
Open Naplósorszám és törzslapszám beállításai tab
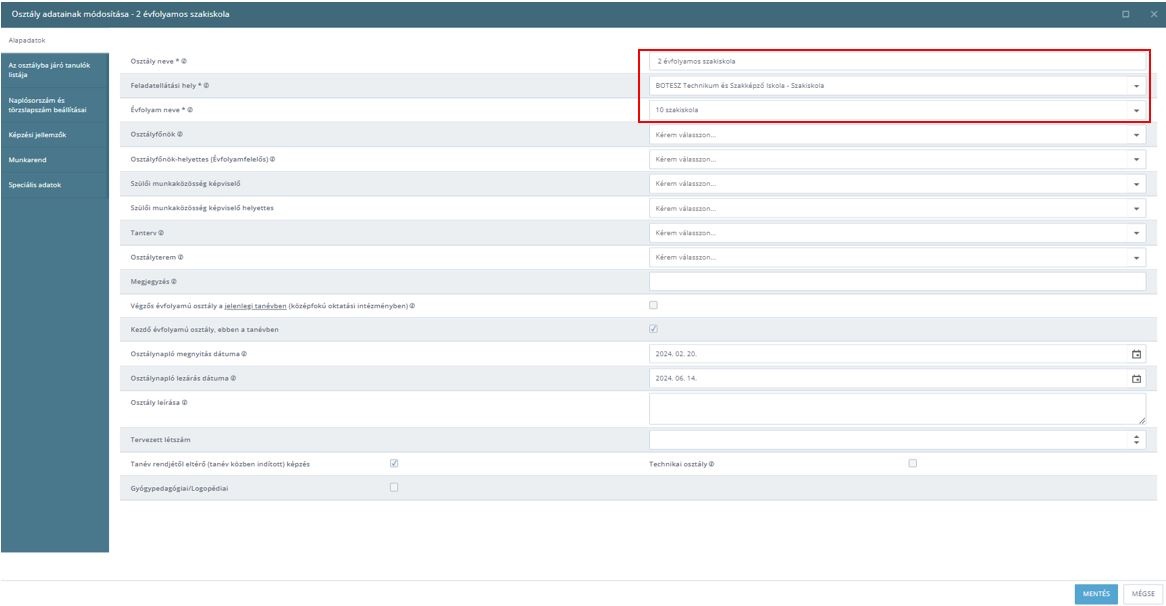pos(55,105)
